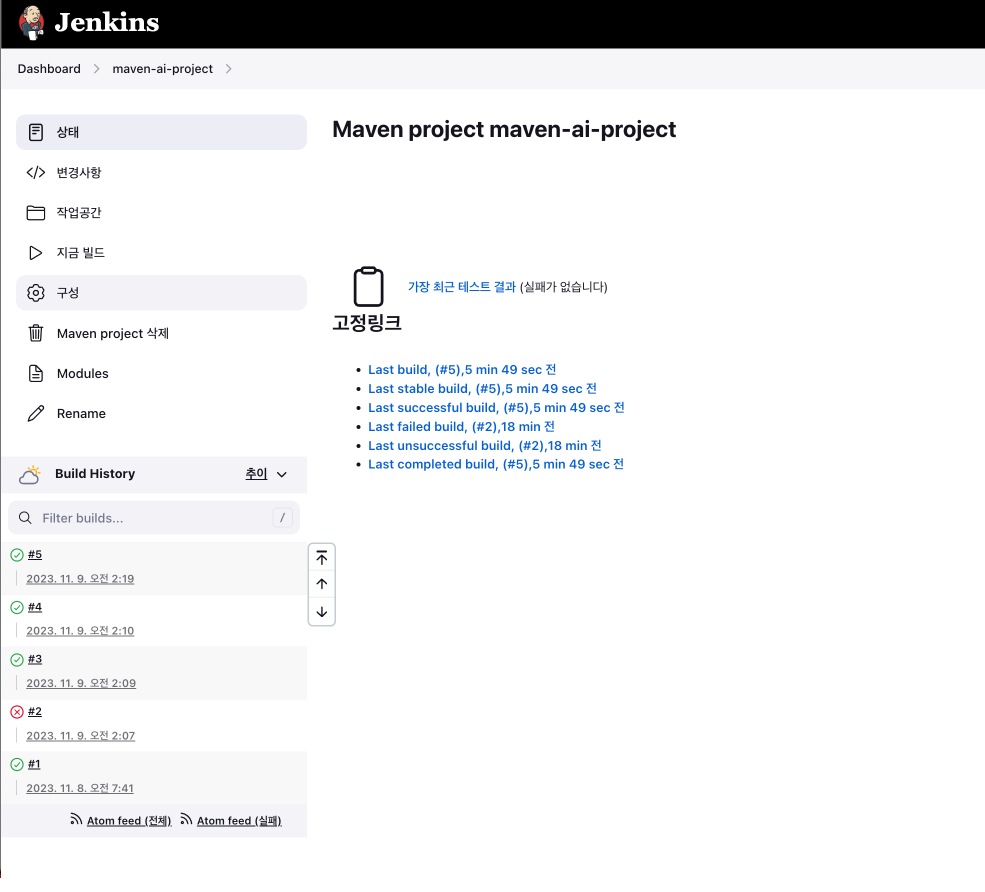Click RSS icon beside Atom feed (전체)
Screen dimensions: 985x892
tap(76, 819)
